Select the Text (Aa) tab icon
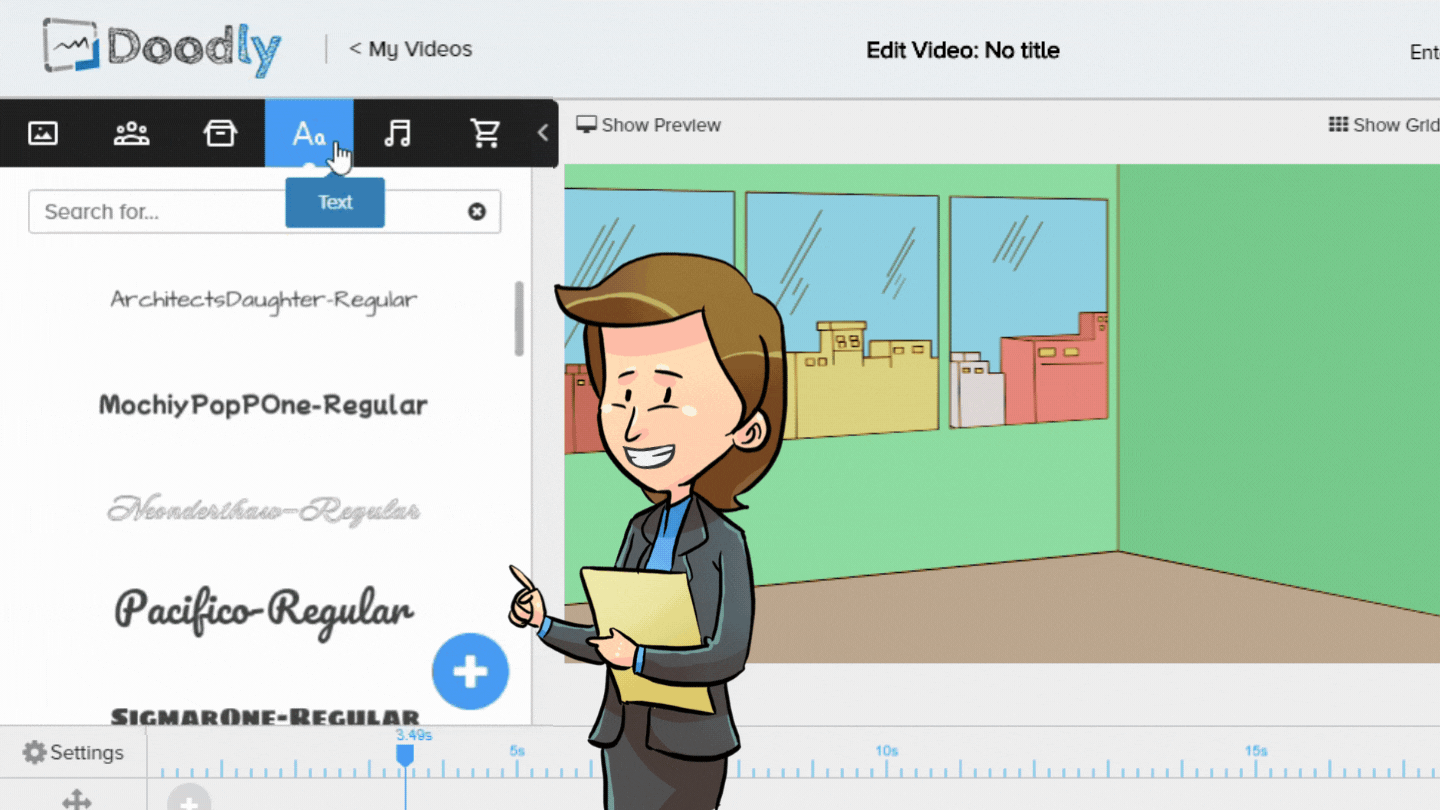This screenshot has height=810, width=1440. [309, 133]
